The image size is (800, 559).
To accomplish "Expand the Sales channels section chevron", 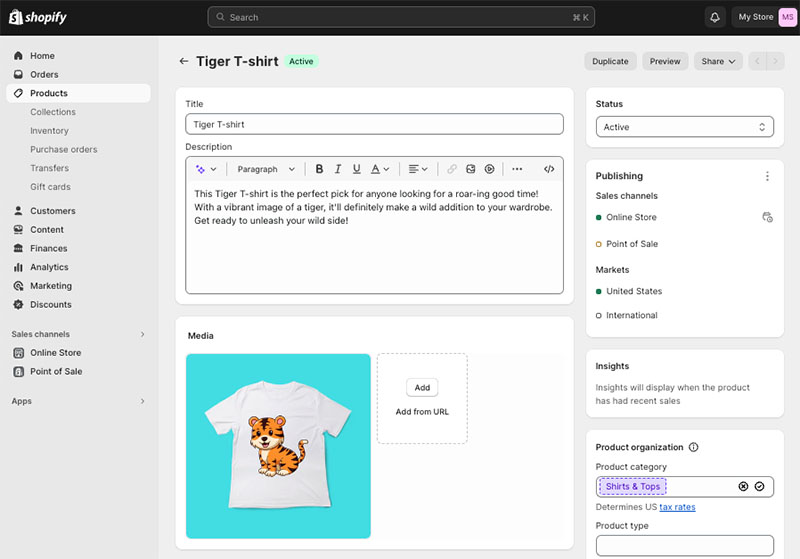I will click(142, 335).
